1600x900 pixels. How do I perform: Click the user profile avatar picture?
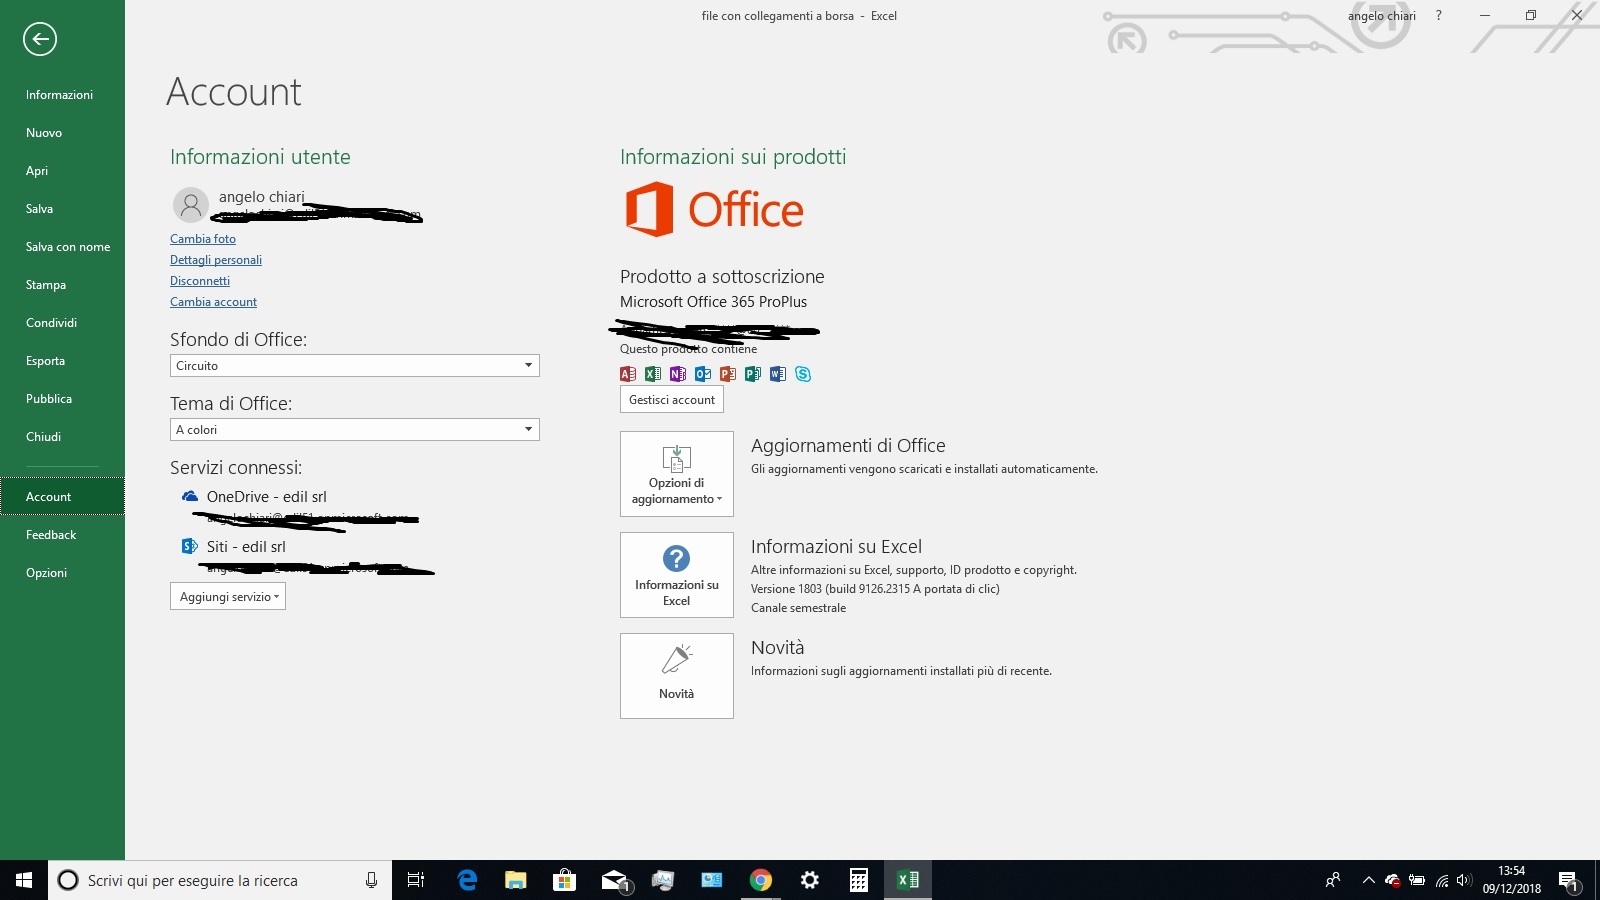[x=190, y=205]
